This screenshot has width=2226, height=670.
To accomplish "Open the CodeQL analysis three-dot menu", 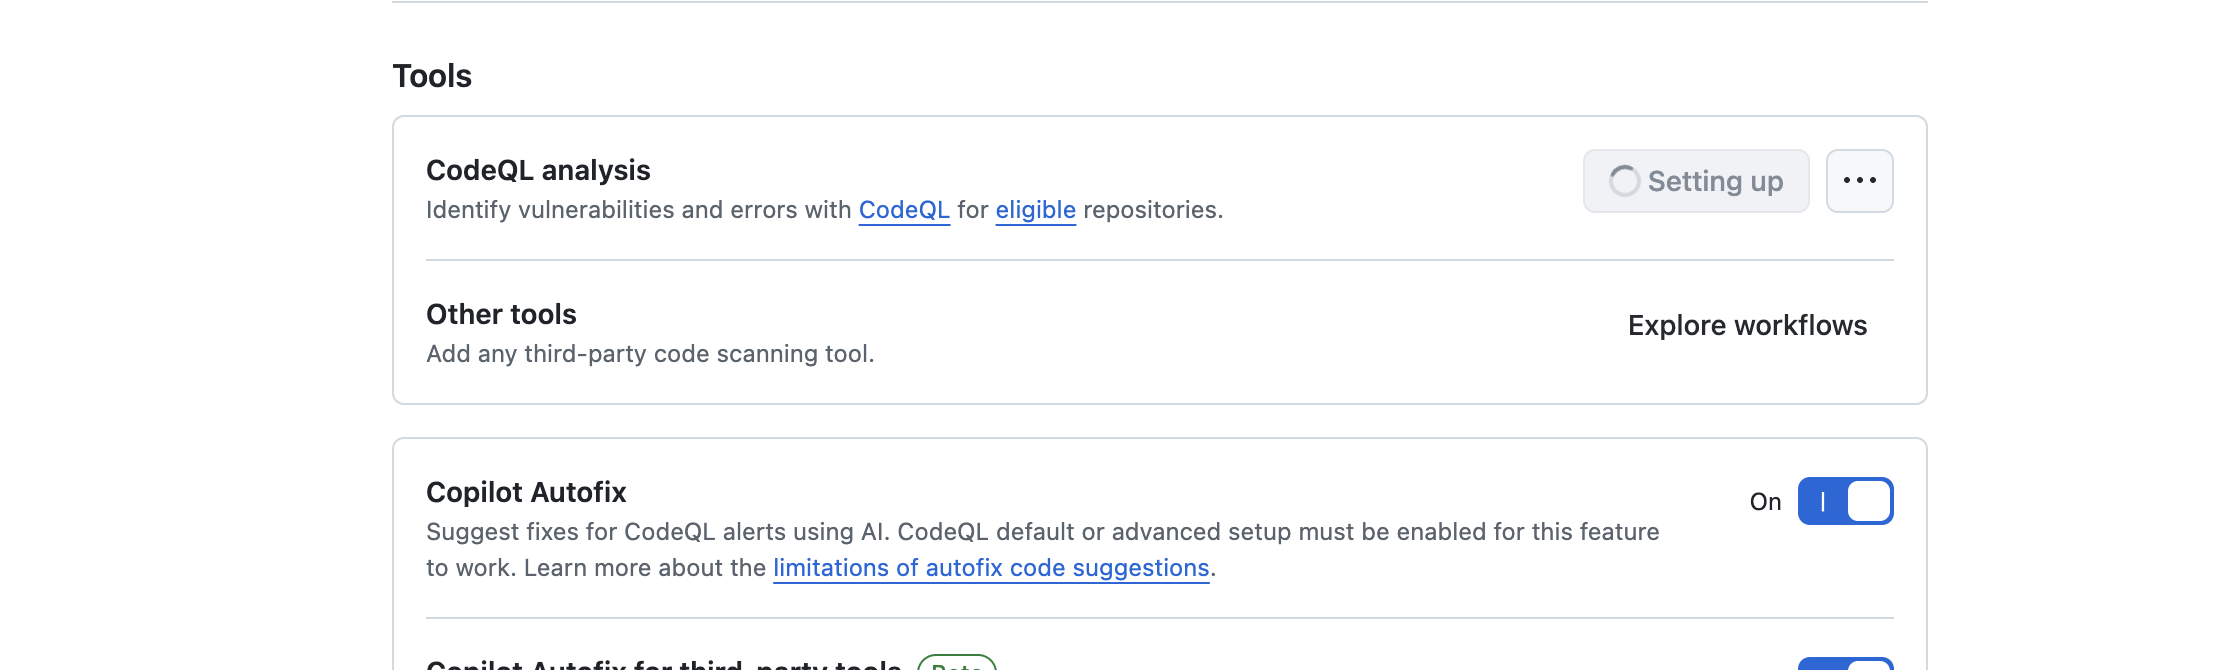I will click(x=1859, y=181).
